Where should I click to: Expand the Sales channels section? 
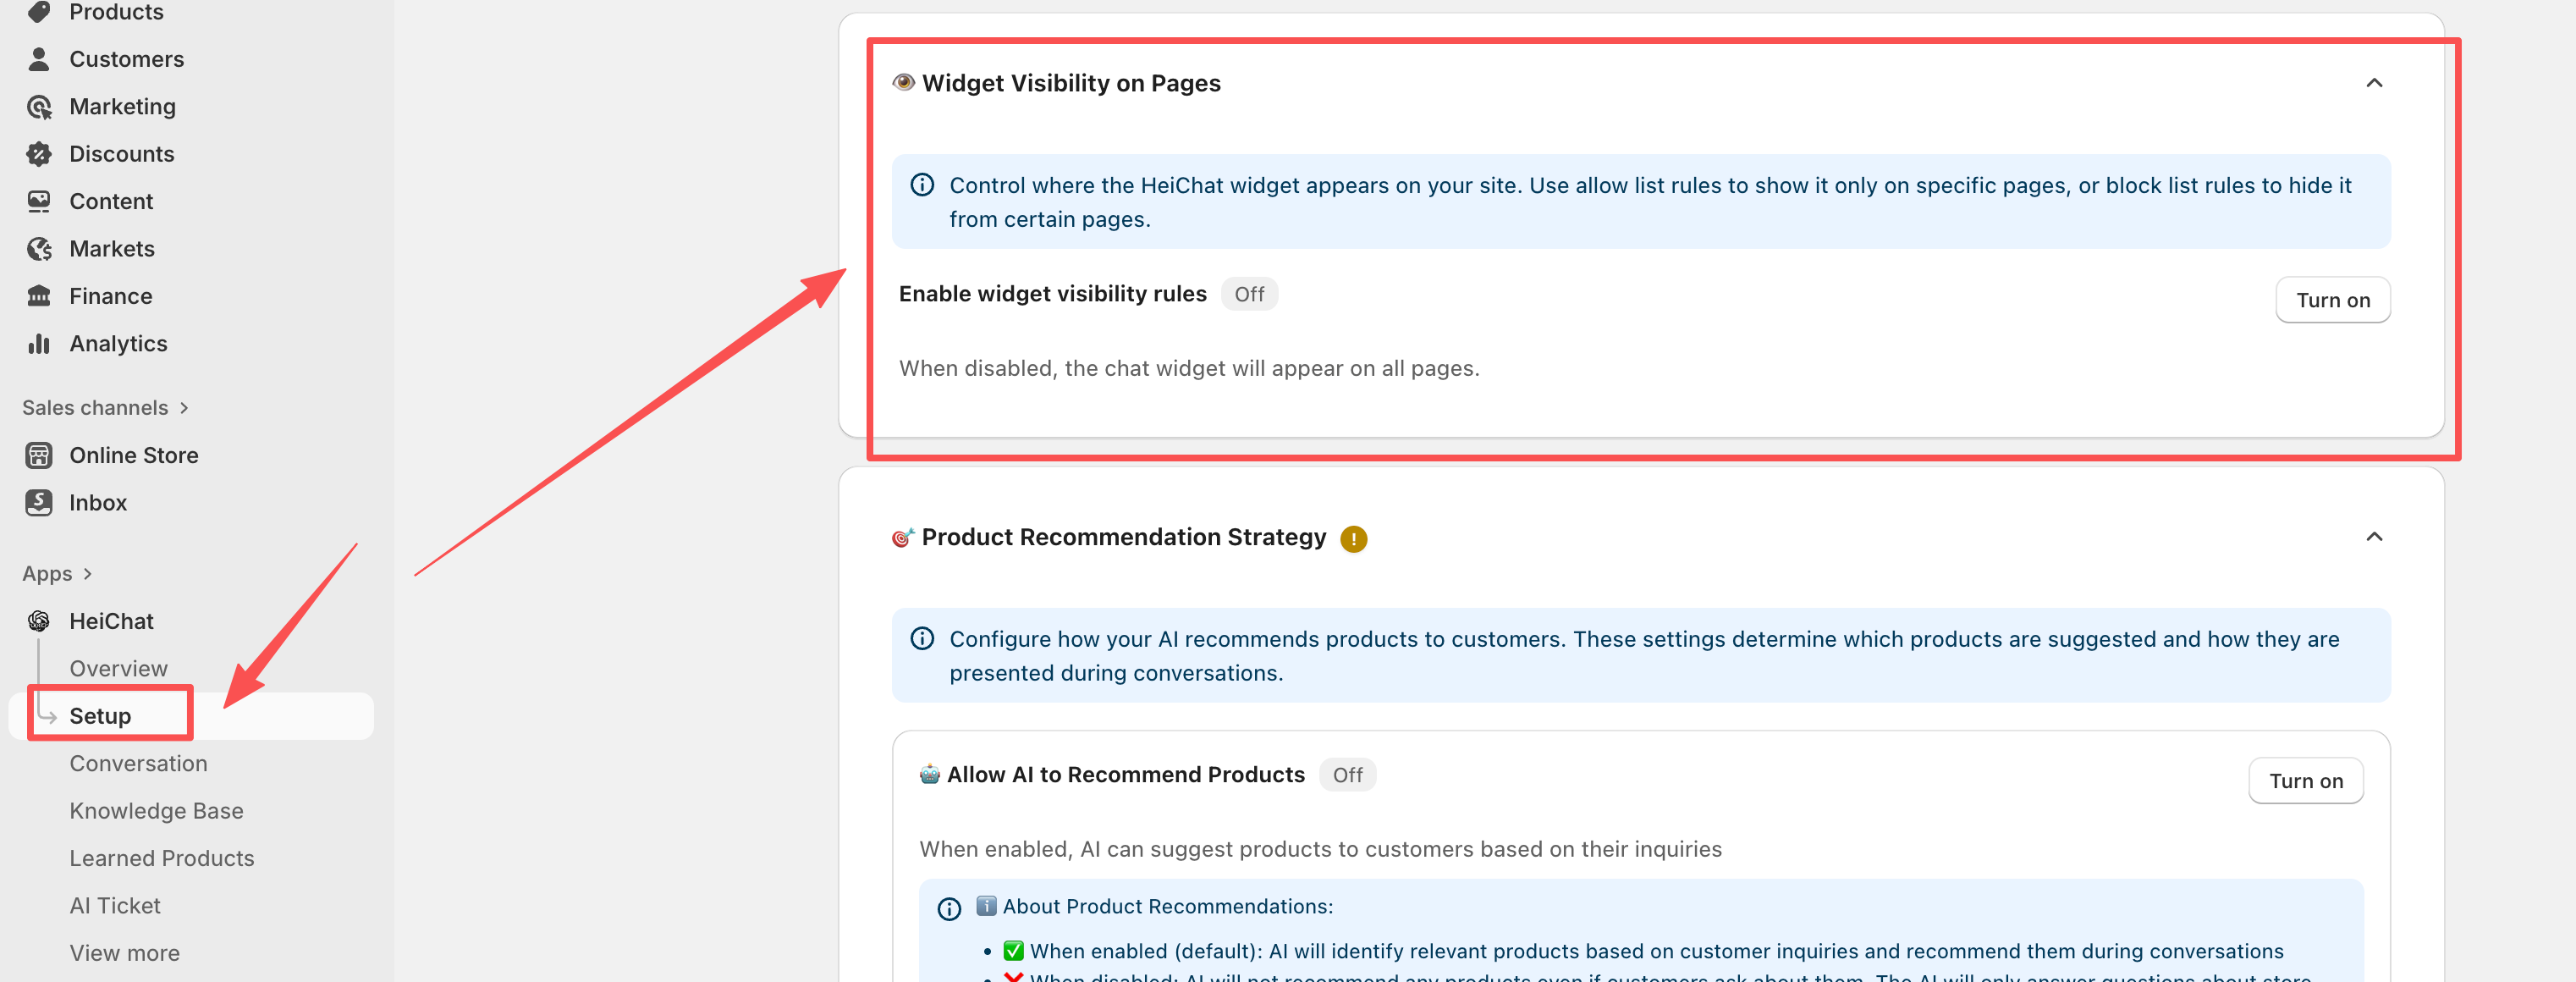[184, 408]
